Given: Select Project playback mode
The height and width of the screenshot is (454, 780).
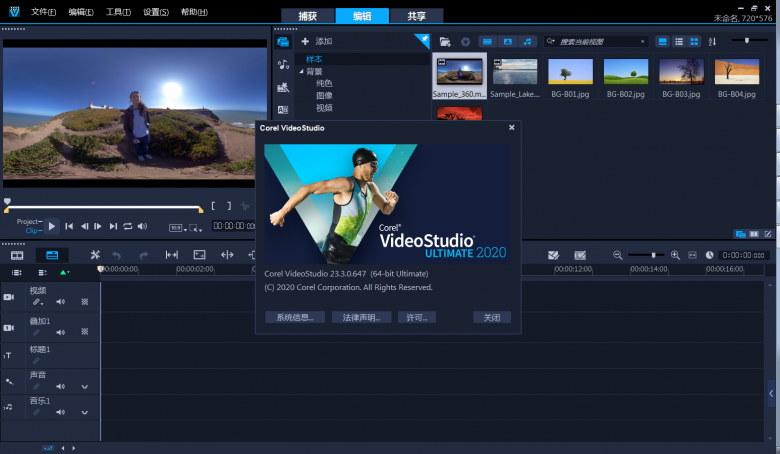Looking at the screenshot, I should 28,222.
